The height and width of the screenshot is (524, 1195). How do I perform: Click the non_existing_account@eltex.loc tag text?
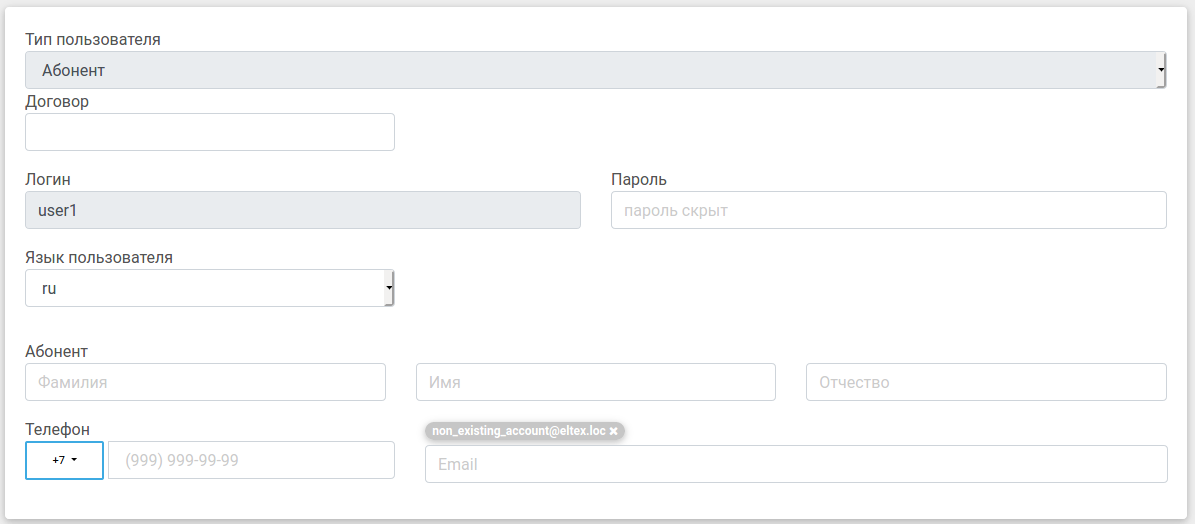519,431
